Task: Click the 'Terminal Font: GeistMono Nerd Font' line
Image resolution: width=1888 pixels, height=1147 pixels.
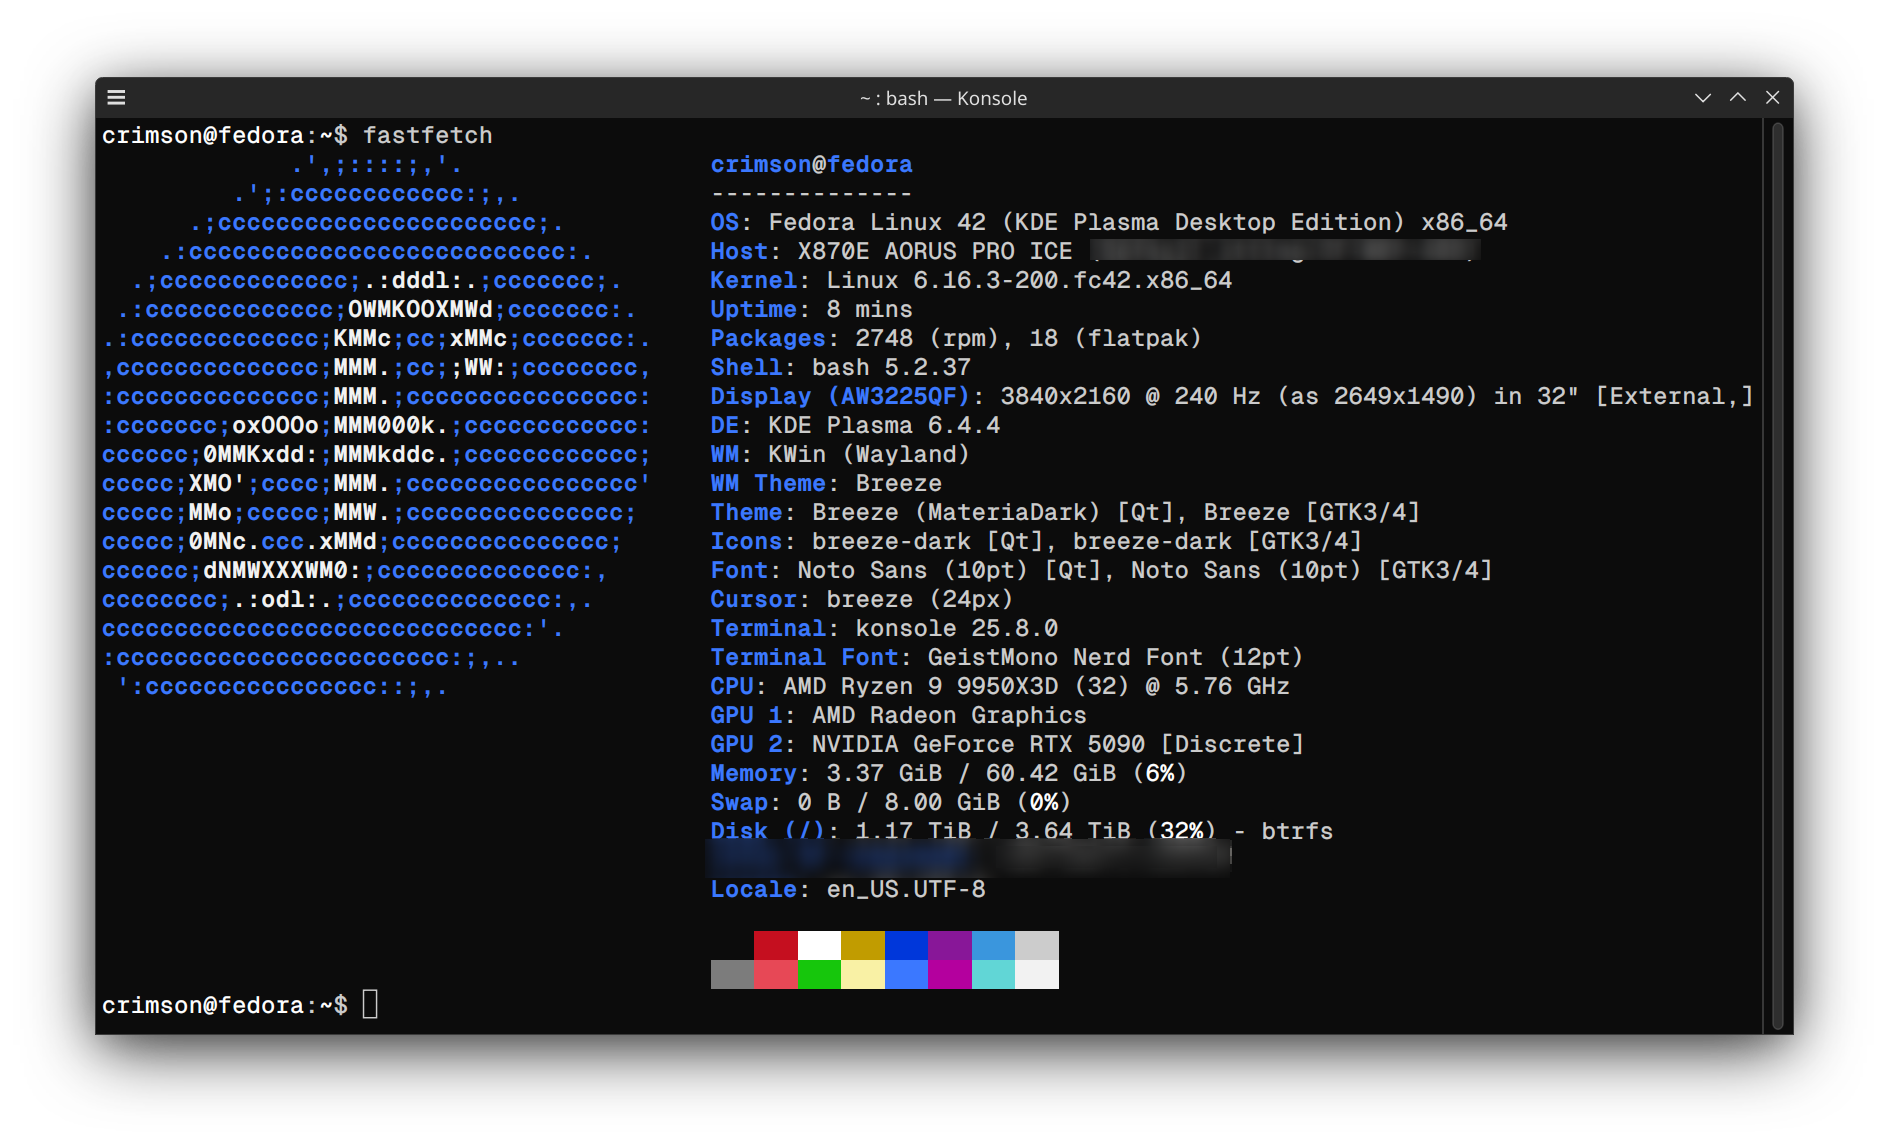Action: (x=1007, y=657)
